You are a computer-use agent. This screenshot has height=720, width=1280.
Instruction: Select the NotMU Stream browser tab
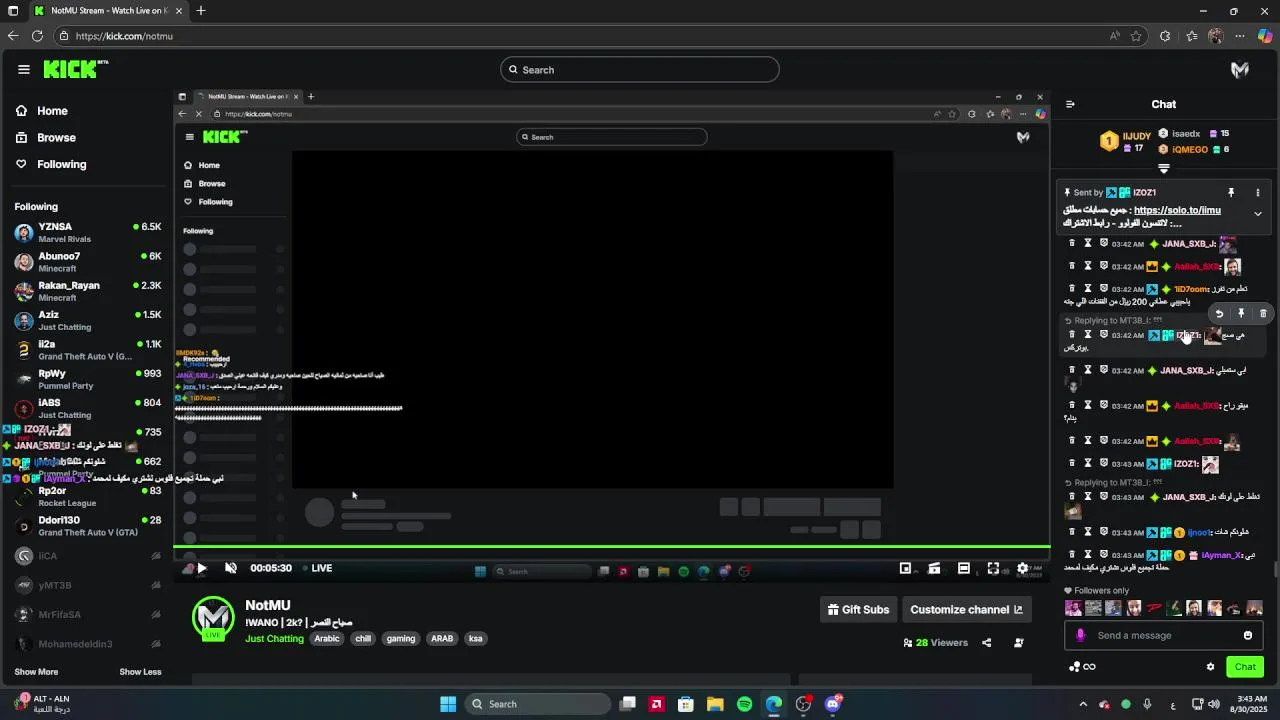(x=108, y=11)
